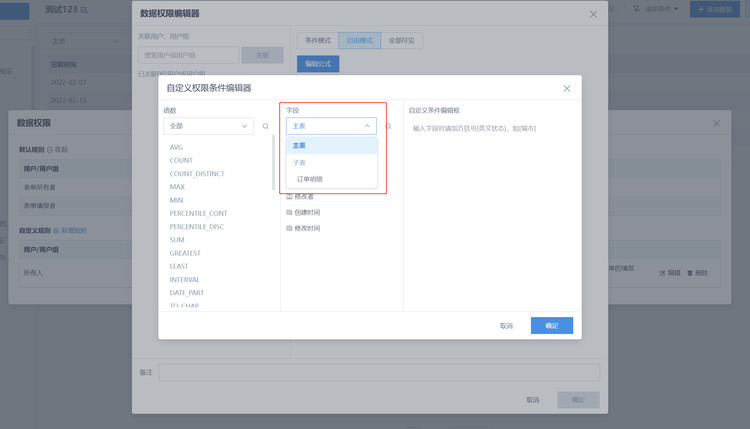Pick 订单明细 from the dropdown list

coord(309,179)
